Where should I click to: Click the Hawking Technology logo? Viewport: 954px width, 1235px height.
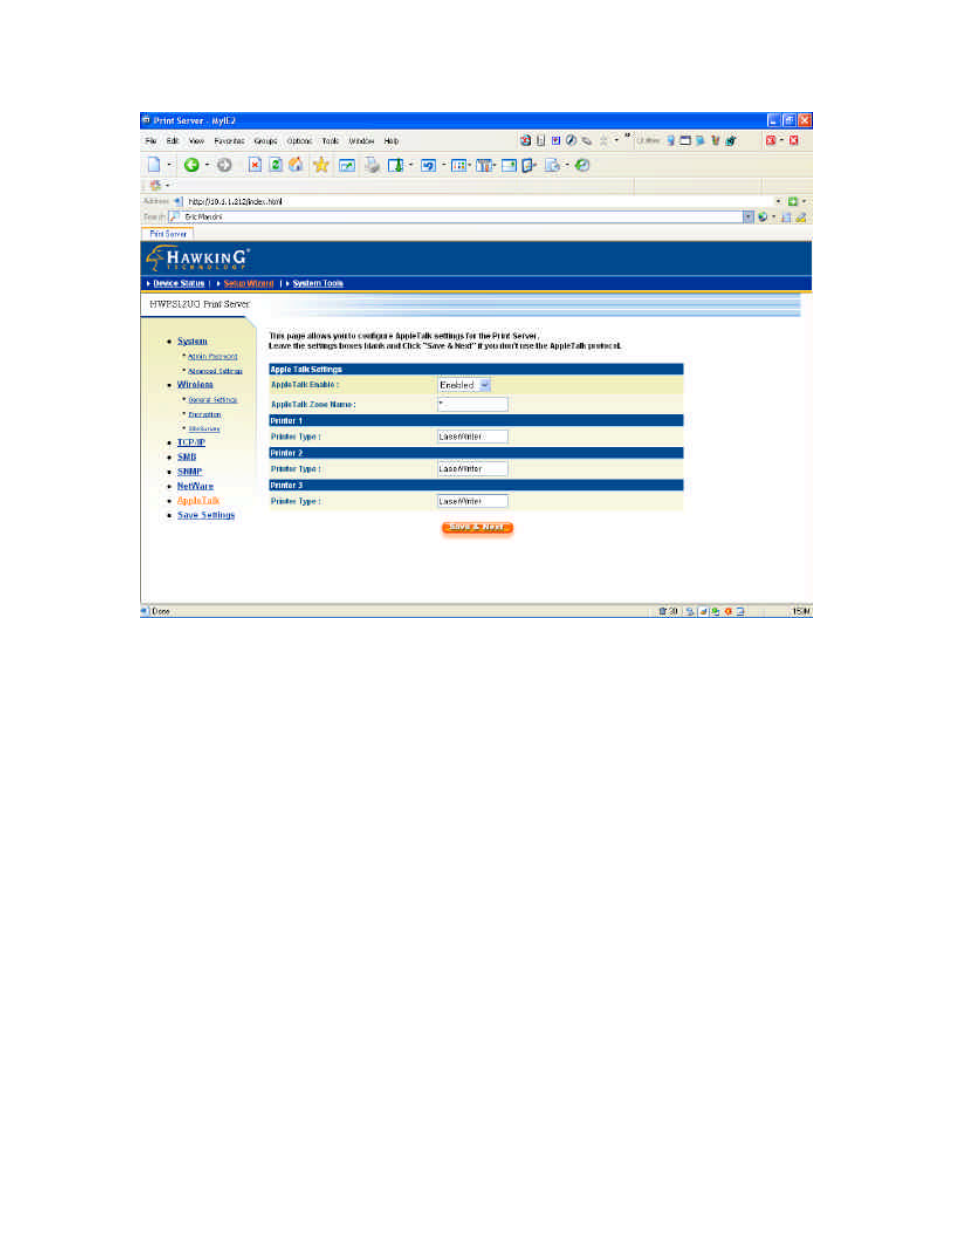(198, 258)
